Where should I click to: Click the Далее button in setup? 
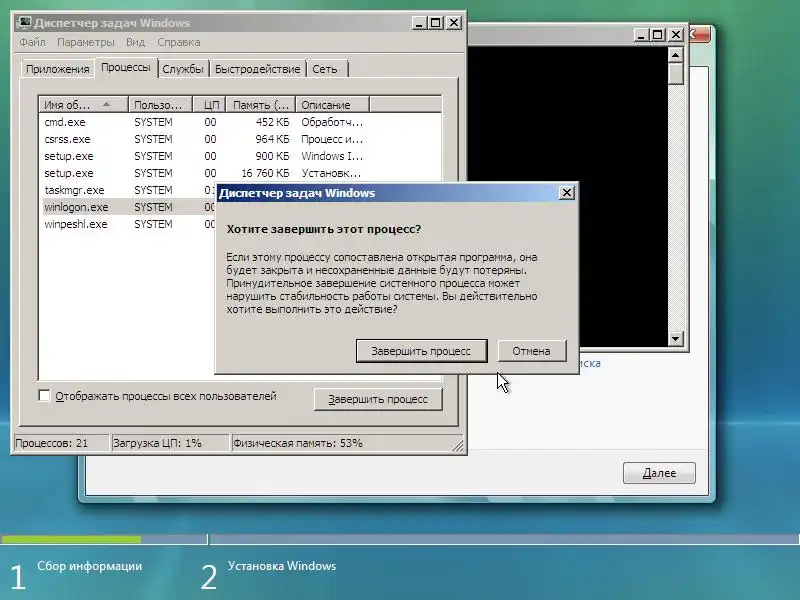659,473
